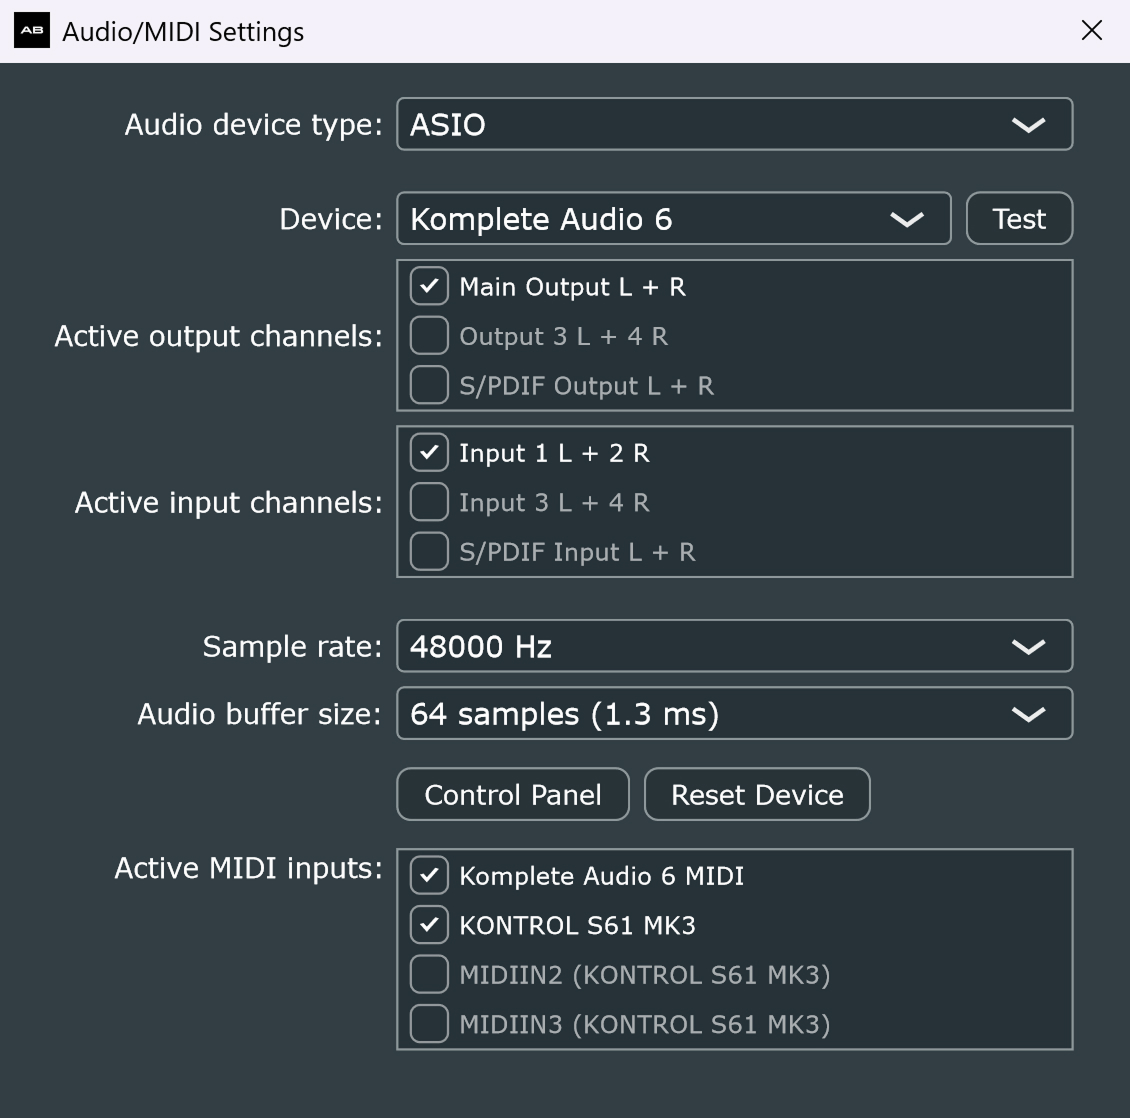This screenshot has height=1118, width=1130.
Task: Enable S/PDIF Output L + R
Action: coord(429,386)
